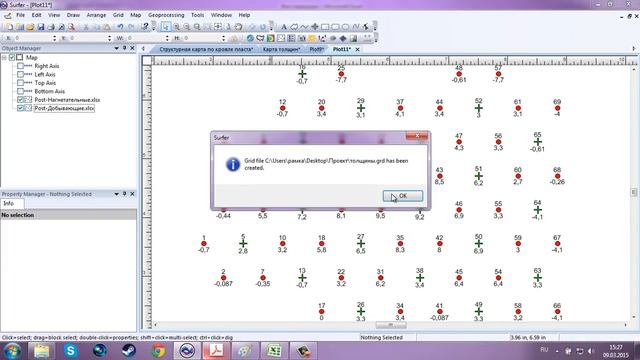Click the Help question mark icon
Image resolution: width=640 pixels, height=360 pixels.
[x=145, y=27]
